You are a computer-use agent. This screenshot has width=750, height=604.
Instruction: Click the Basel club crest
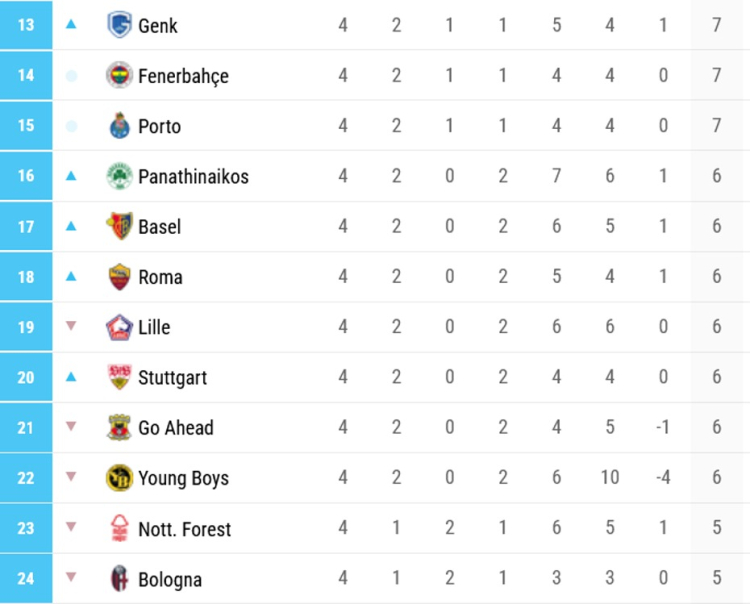tap(119, 226)
